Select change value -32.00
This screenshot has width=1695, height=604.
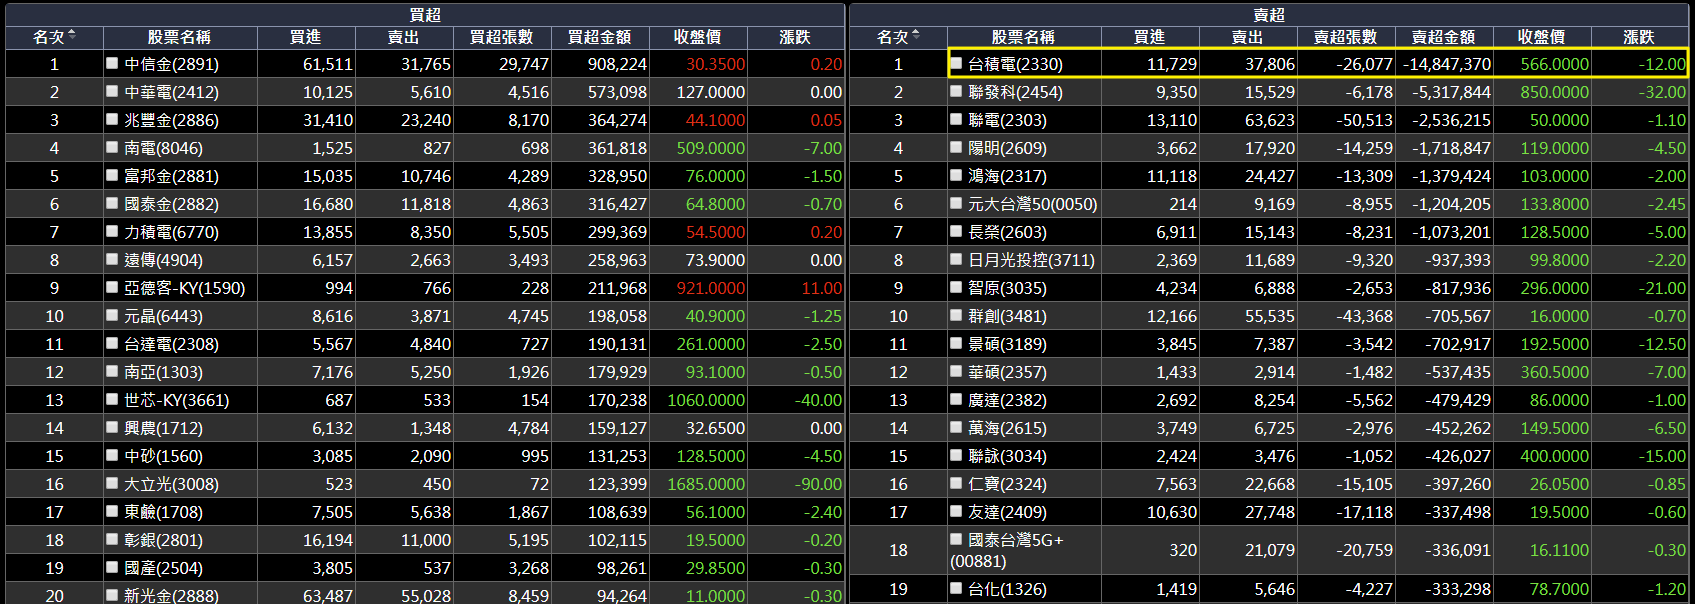point(1663,92)
